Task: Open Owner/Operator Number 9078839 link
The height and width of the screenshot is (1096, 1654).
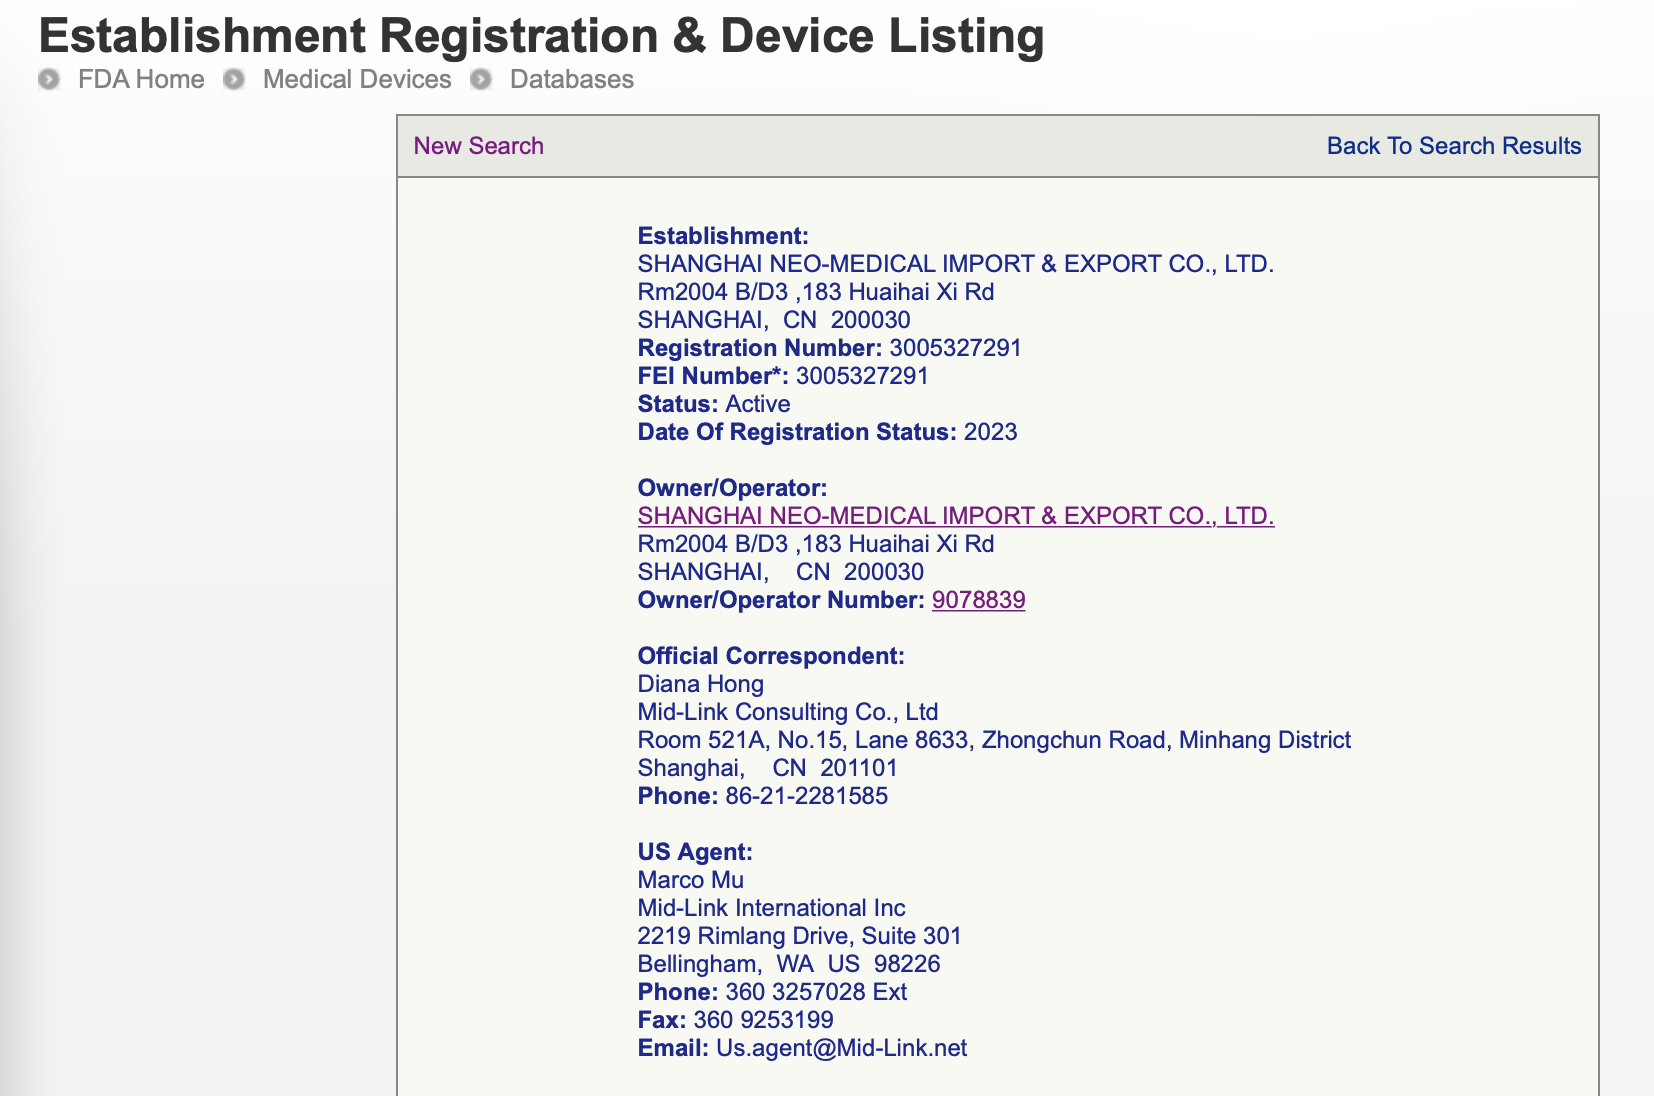Action: coord(978,600)
